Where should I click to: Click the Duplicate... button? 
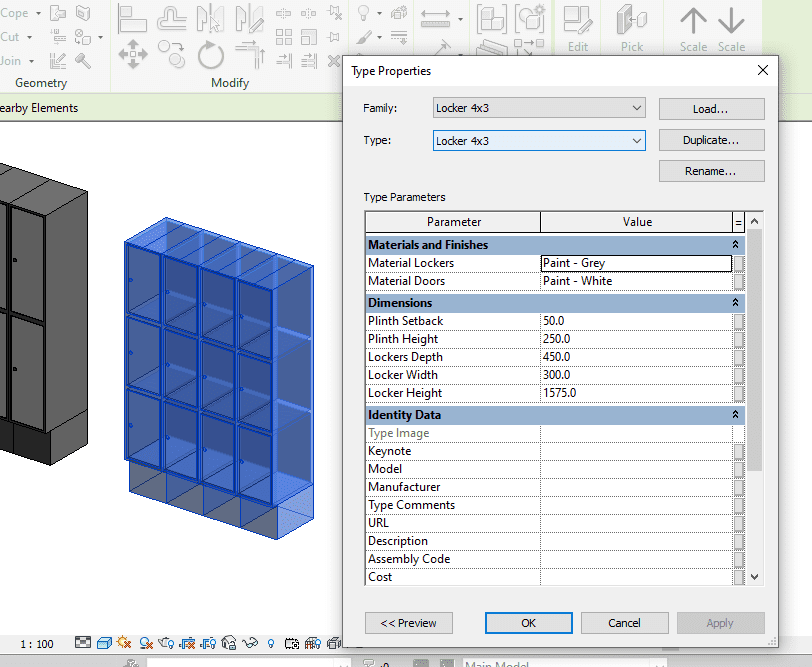coord(711,140)
